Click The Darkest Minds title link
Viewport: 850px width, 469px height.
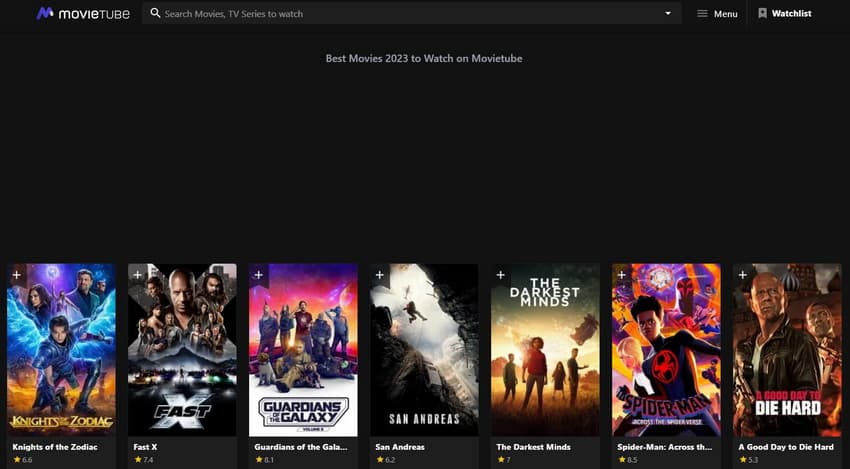click(533, 447)
